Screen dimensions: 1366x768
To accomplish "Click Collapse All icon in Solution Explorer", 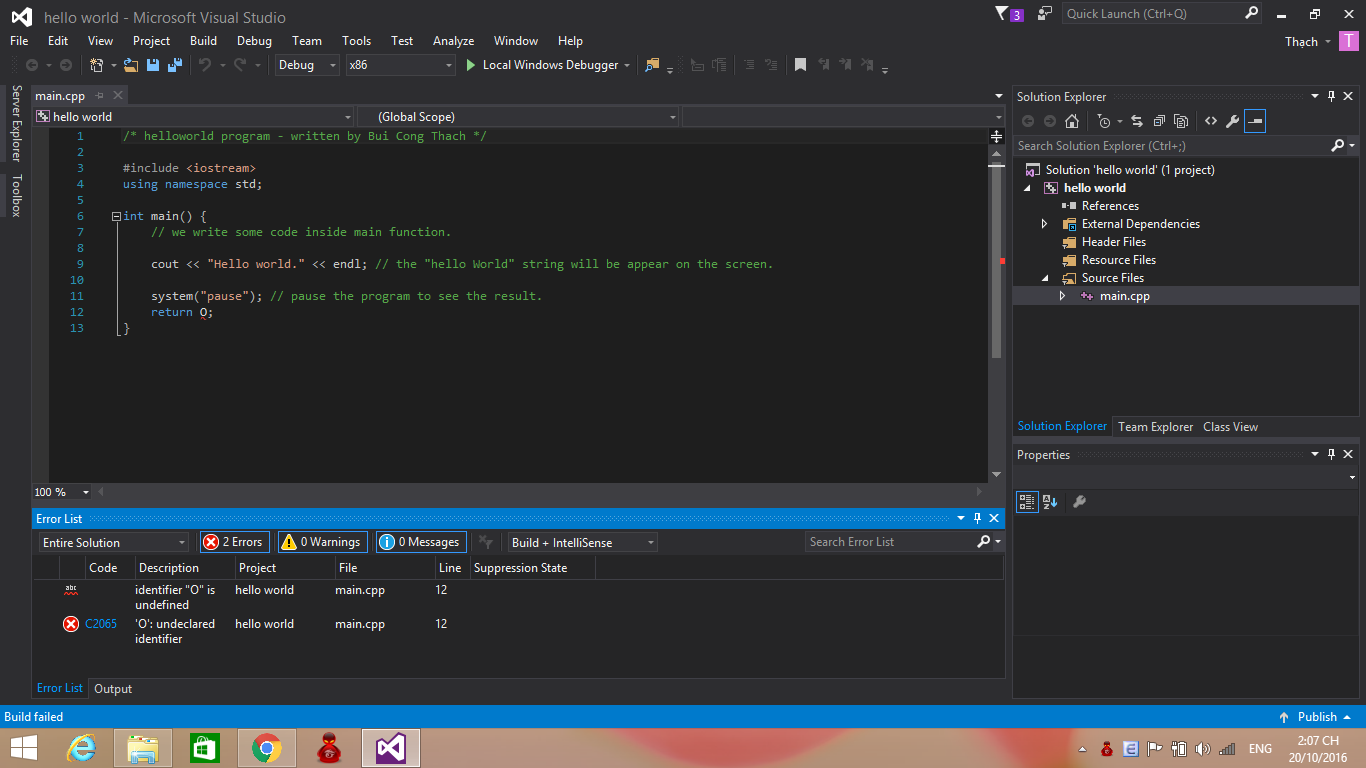I will (1159, 121).
